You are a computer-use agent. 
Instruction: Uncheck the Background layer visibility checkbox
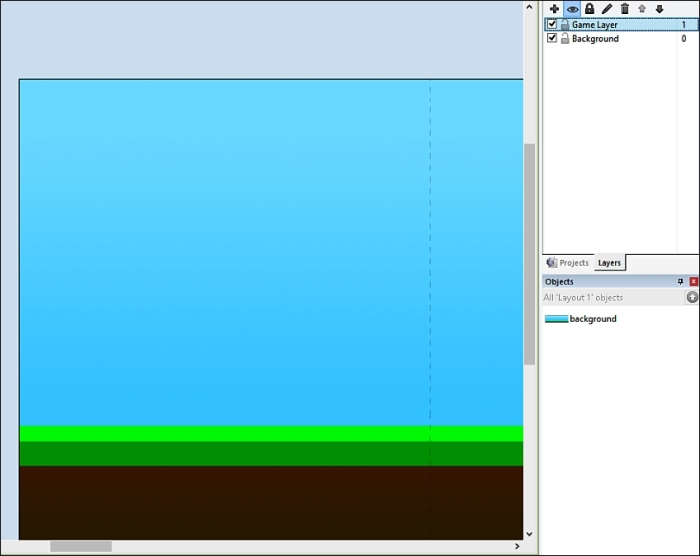(552, 38)
